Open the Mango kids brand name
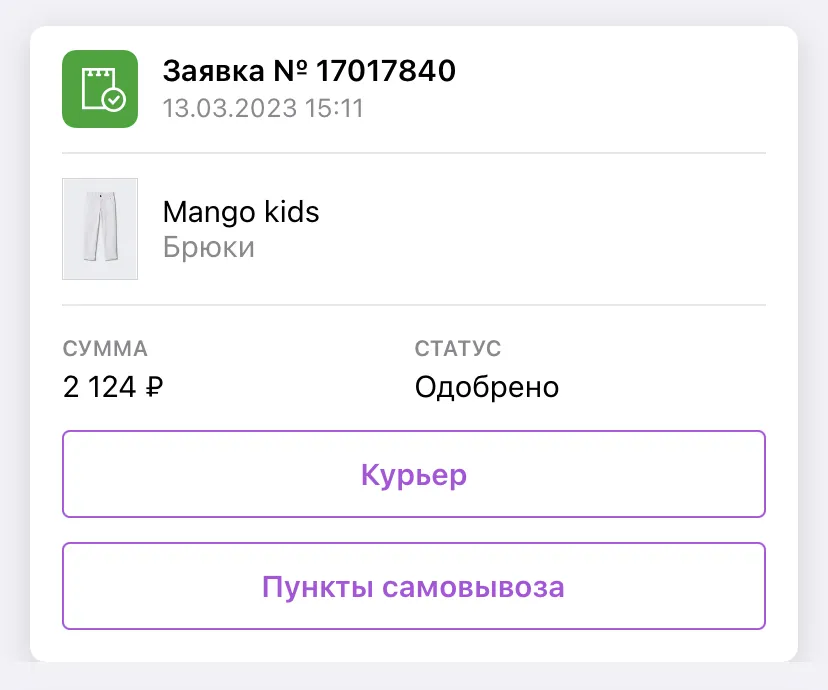 (241, 212)
